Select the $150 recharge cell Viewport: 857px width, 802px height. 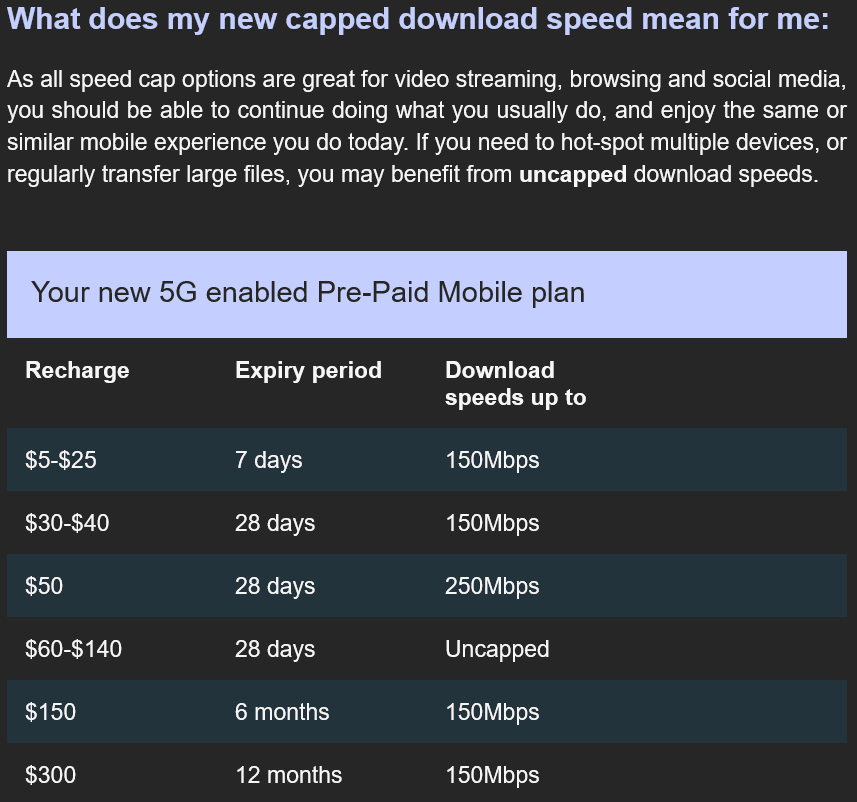pyautogui.click(x=50, y=712)
